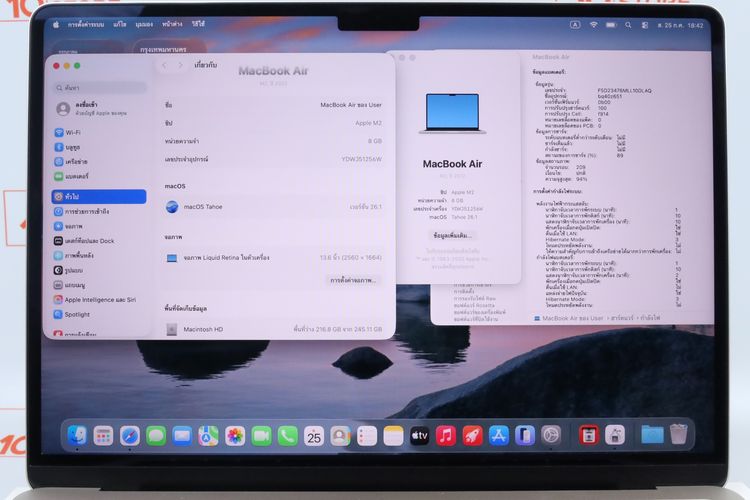Open System Settings gear in Dock

click(x=551, y=436)
